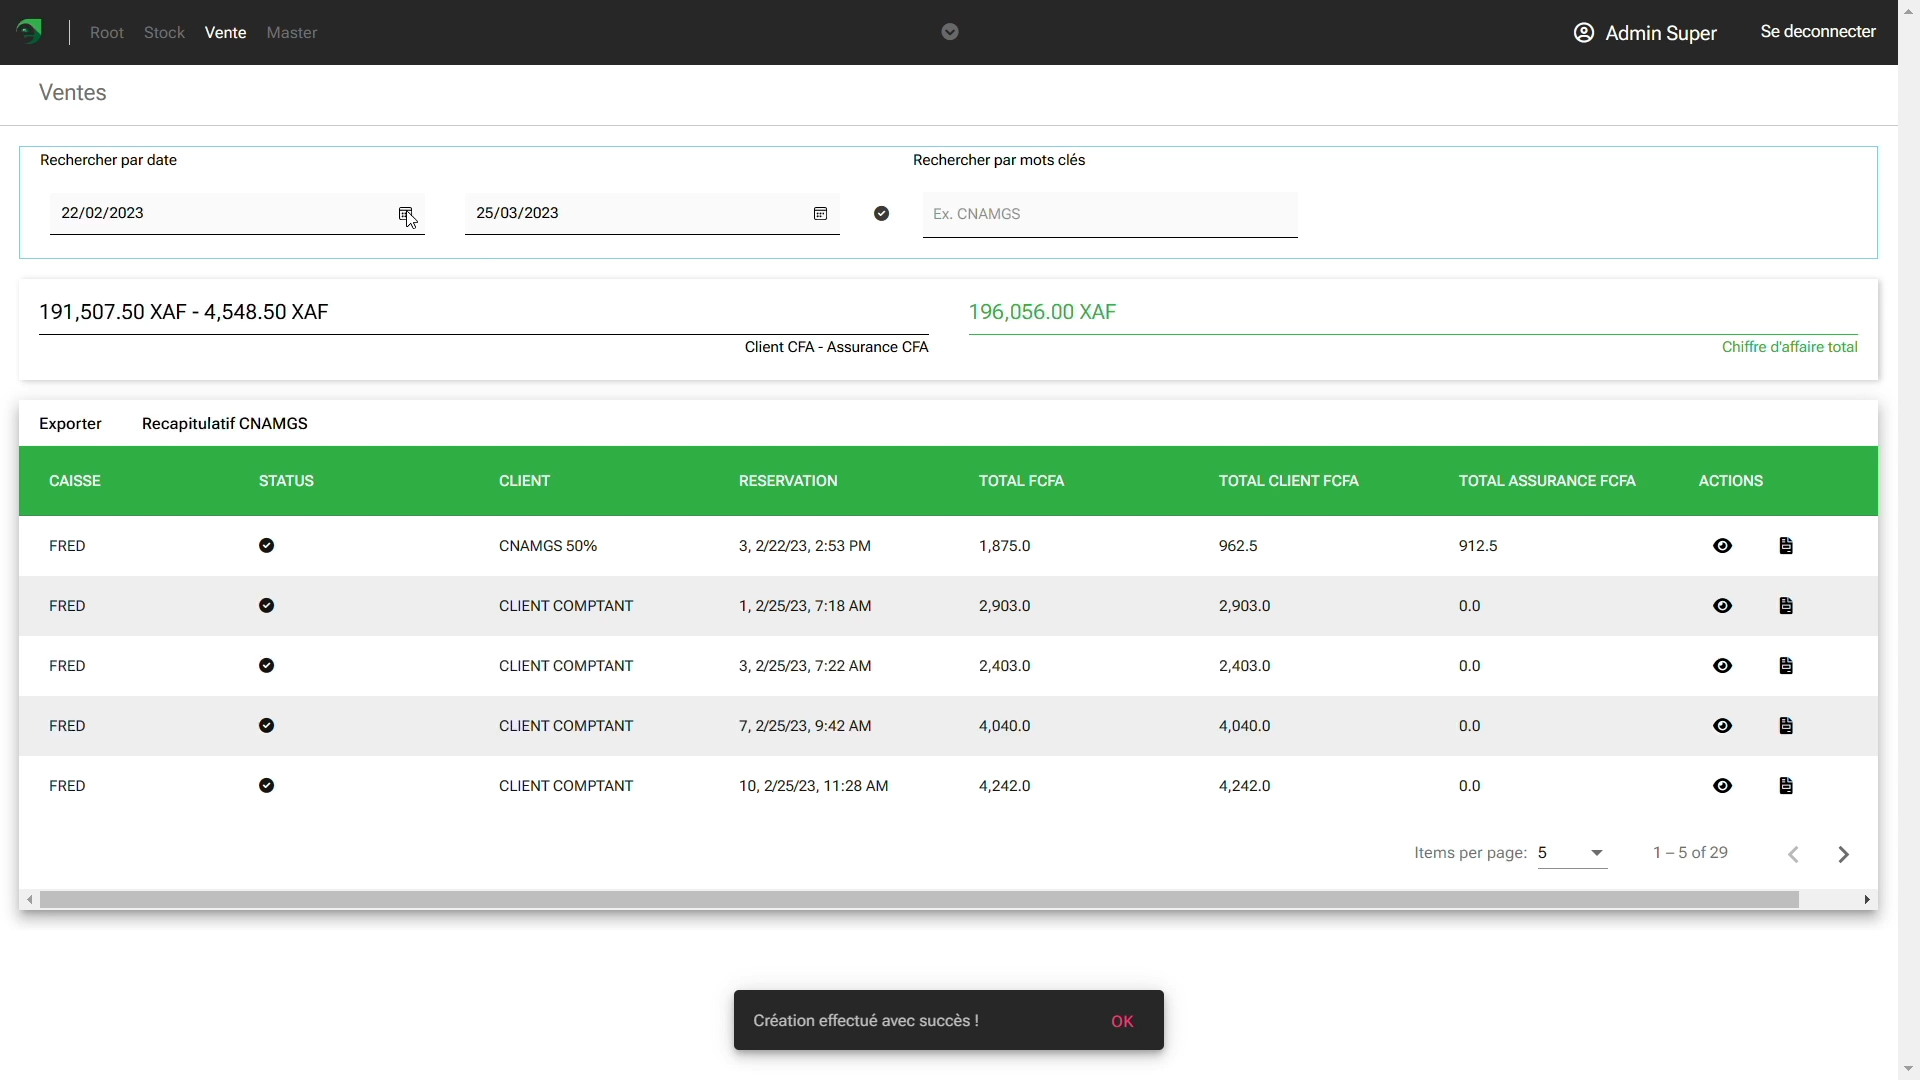View details of the 2,403.0 sale
This screenshot has width=1920, height=1080.
point(1722,666)
